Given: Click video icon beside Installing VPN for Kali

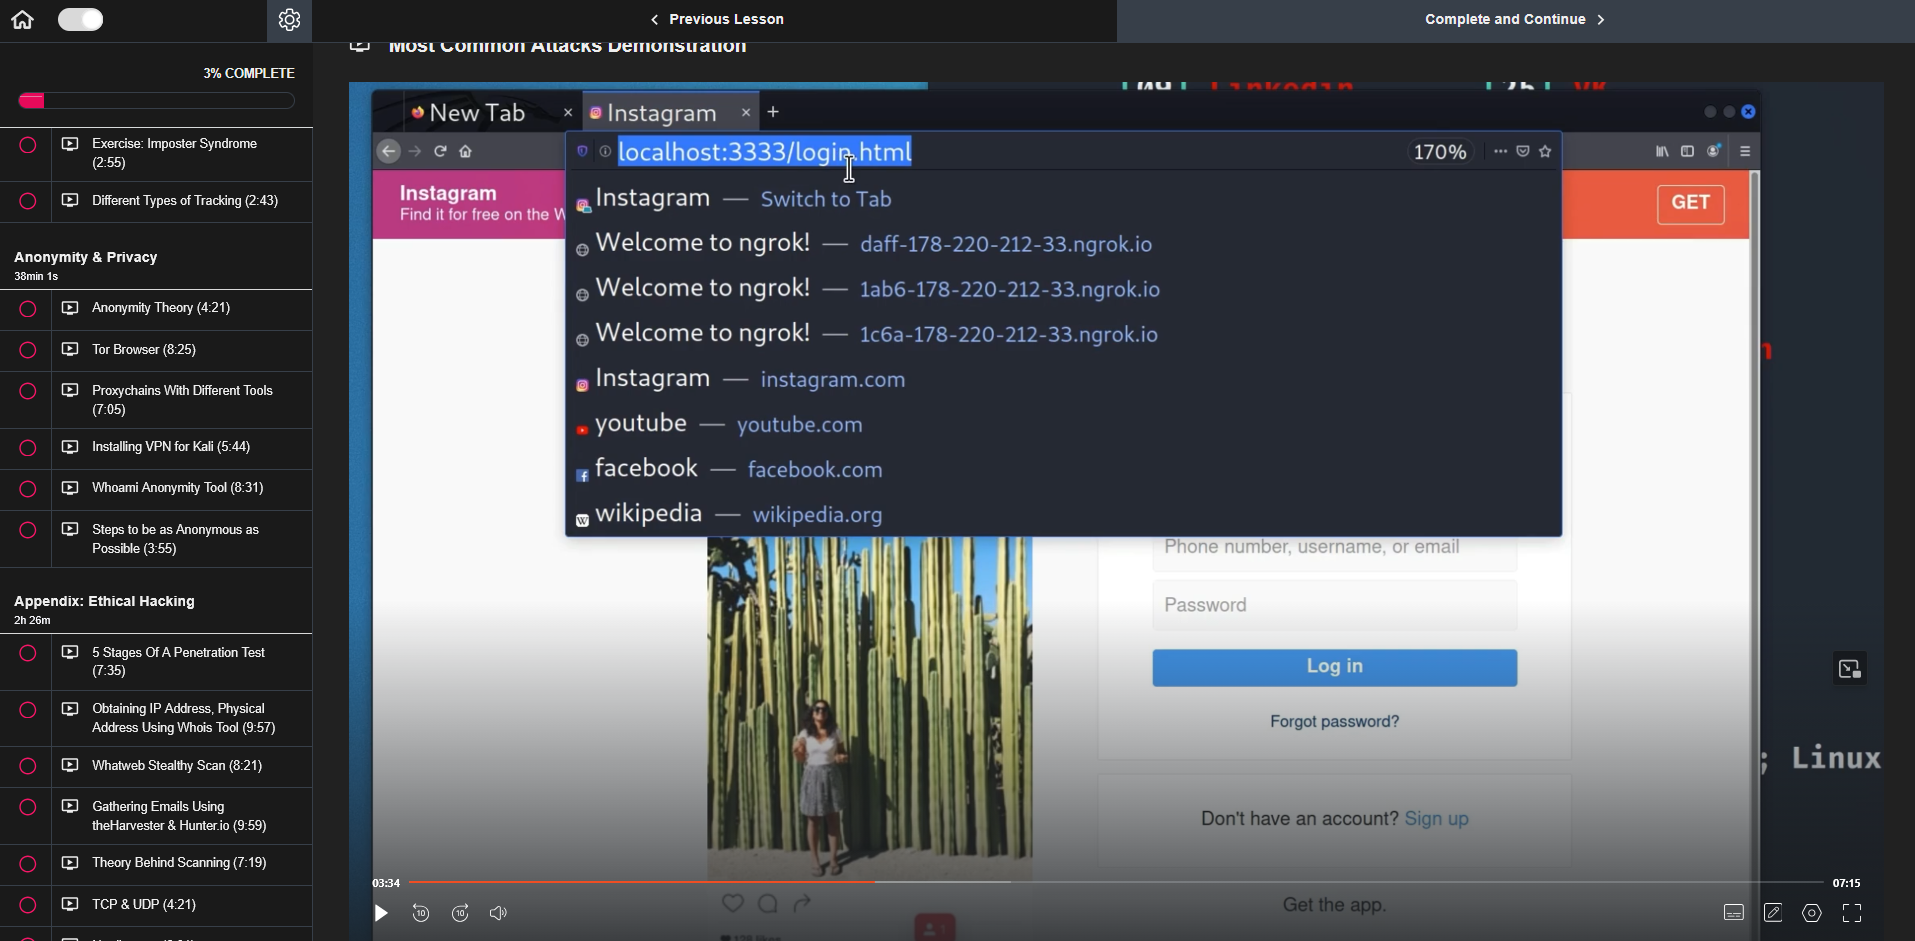Looking at the screenshot, I should [x=70, y=447].
